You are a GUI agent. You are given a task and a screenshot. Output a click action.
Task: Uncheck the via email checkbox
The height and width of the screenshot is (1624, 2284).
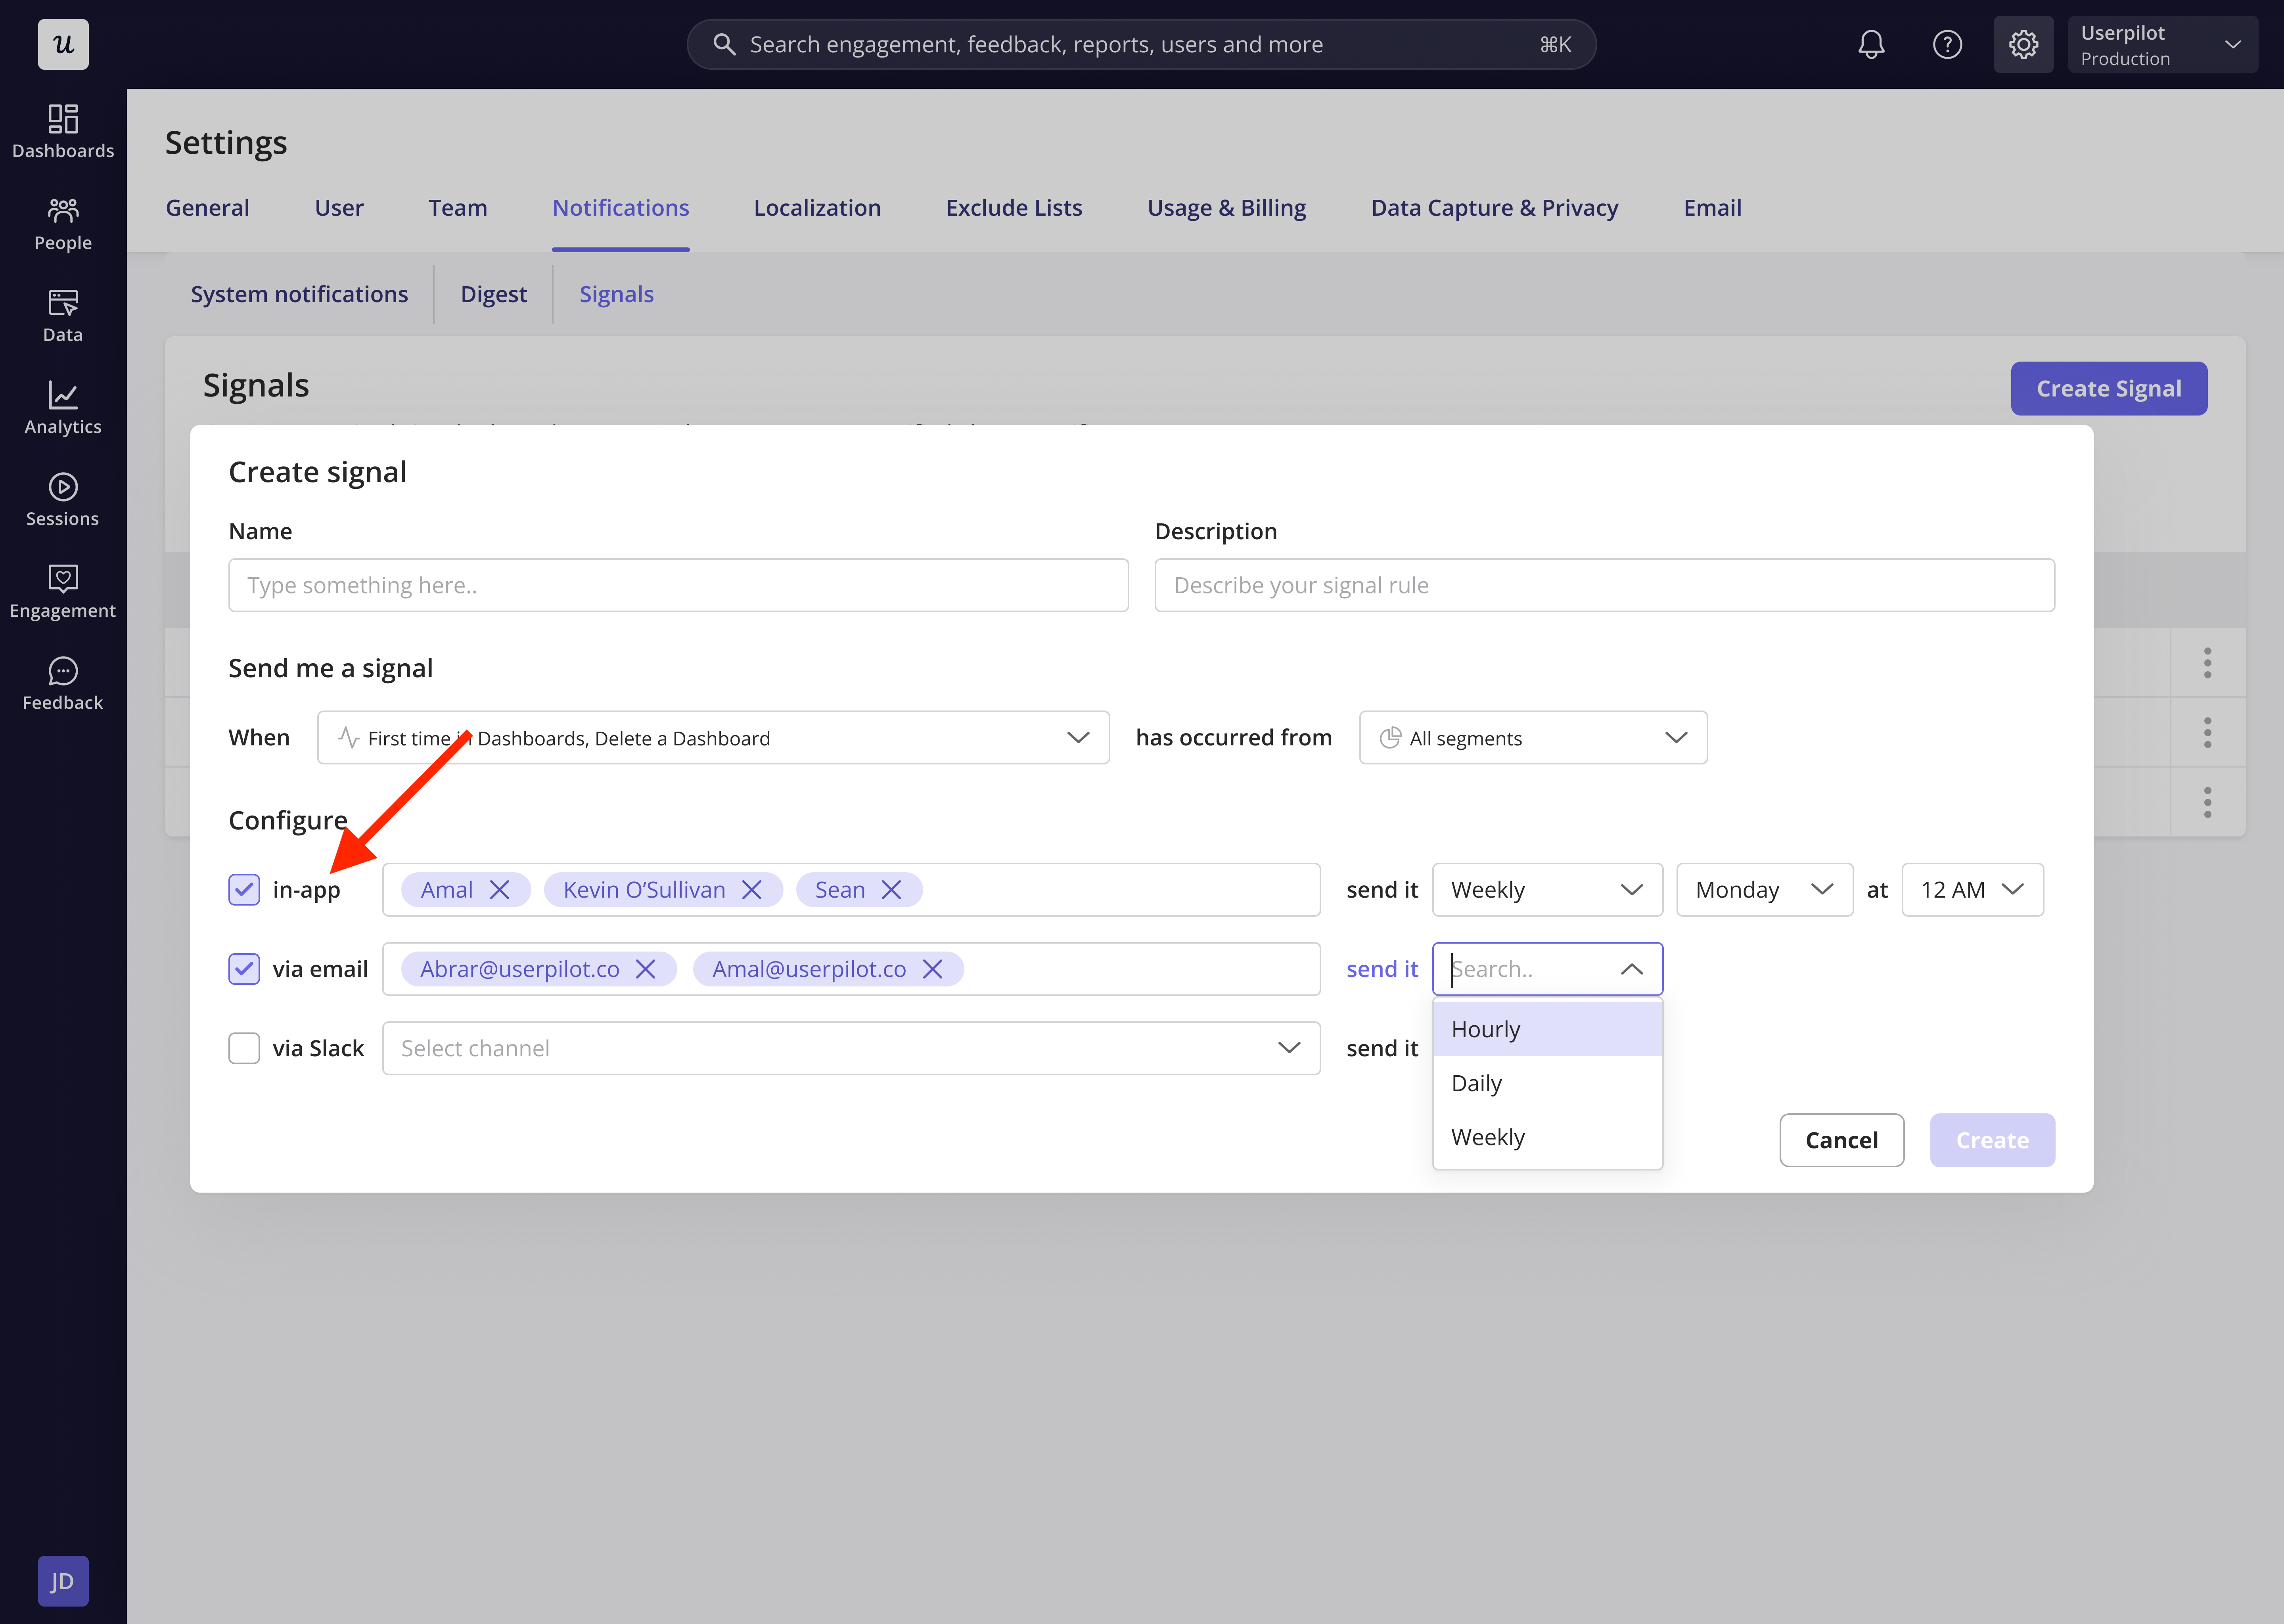tap(244, 968)
